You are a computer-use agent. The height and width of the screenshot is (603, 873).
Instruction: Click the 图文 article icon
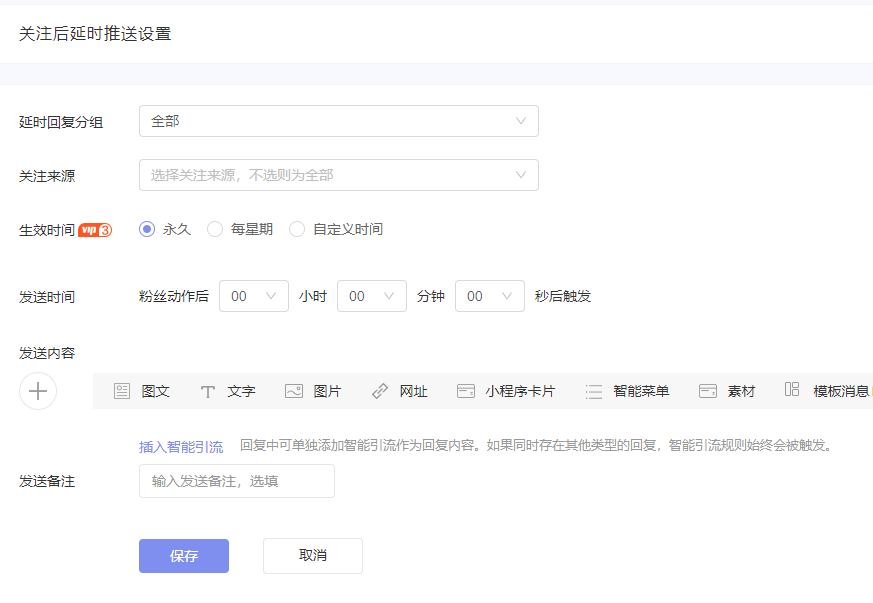pyautogui.click(x=122, y=391)
